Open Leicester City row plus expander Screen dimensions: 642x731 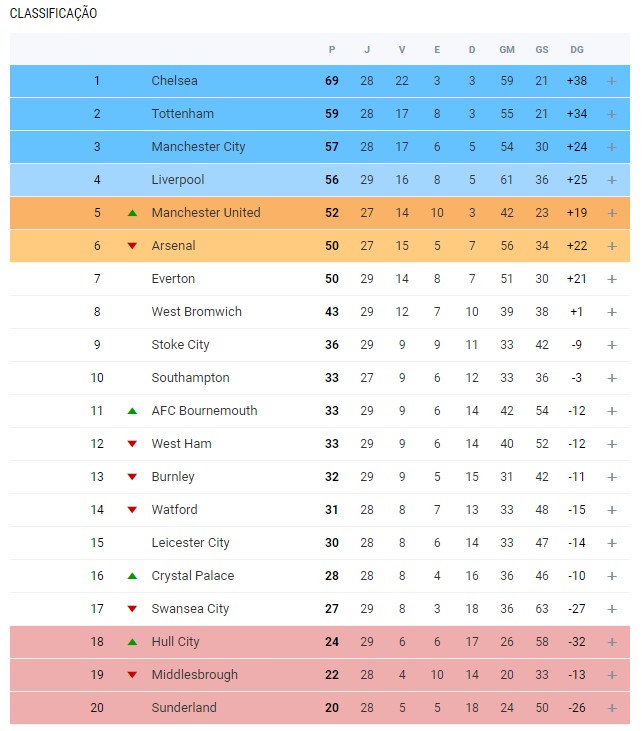pos(612,543)
